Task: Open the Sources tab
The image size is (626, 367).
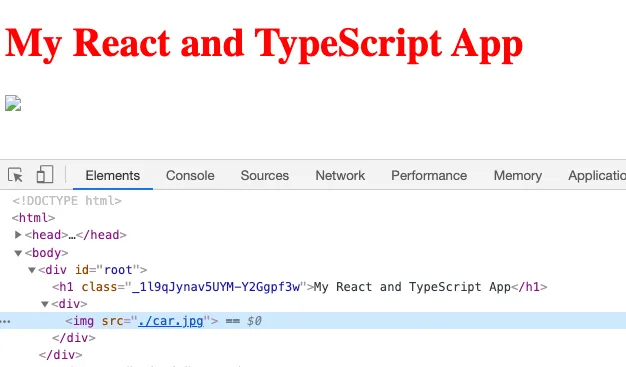Action: (265, 175)
